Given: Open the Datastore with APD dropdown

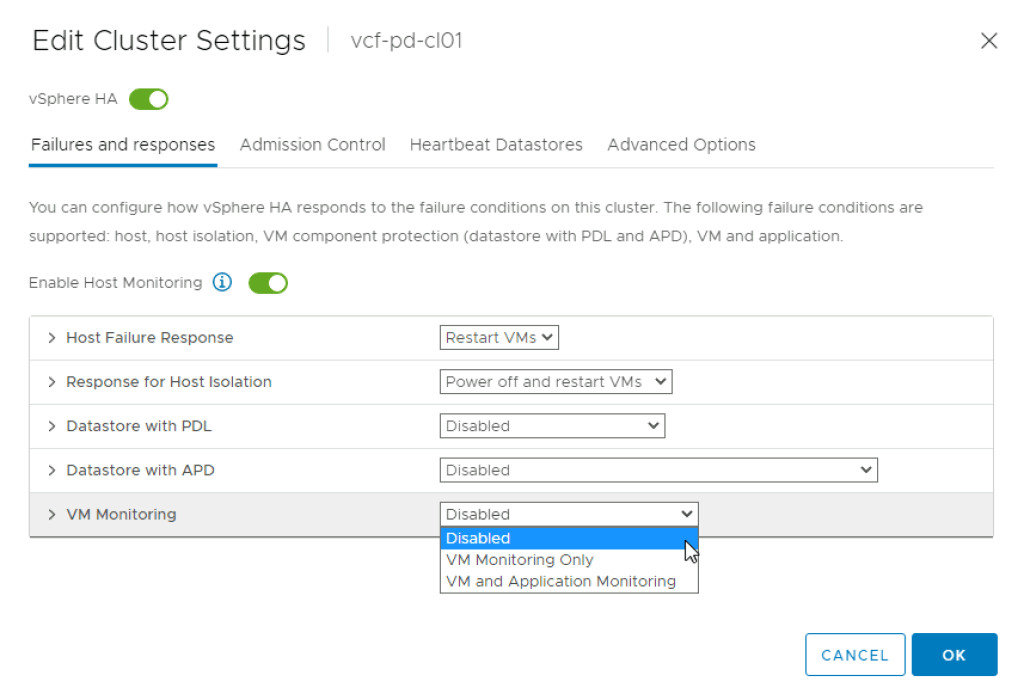Looking at the screenshot, I should click(x=658, y=470).
